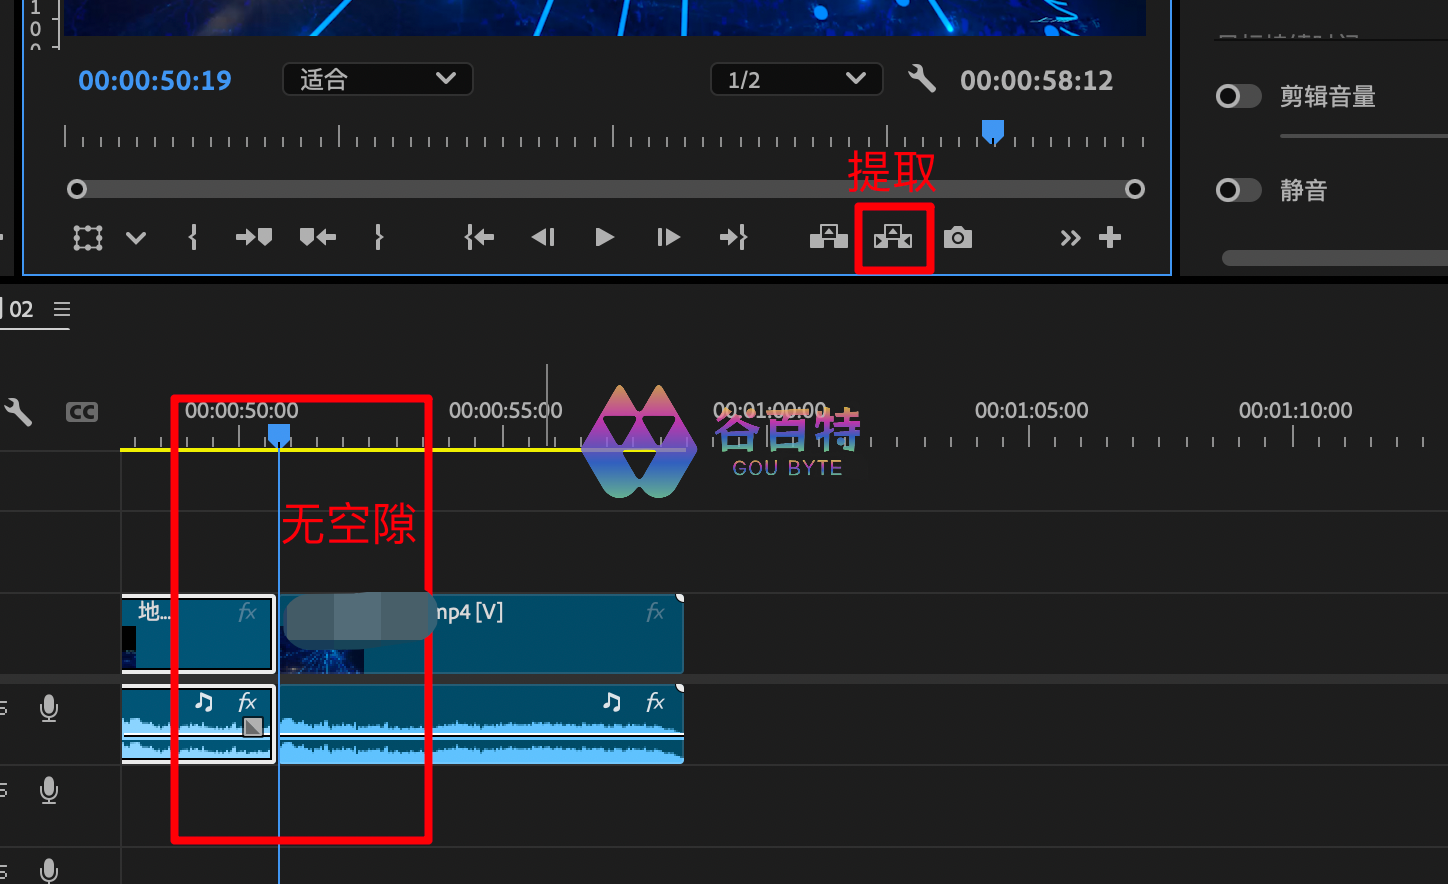Click the Lift button next to Extract
This screenshot has height=884, width=1448.
coord(828,237)
